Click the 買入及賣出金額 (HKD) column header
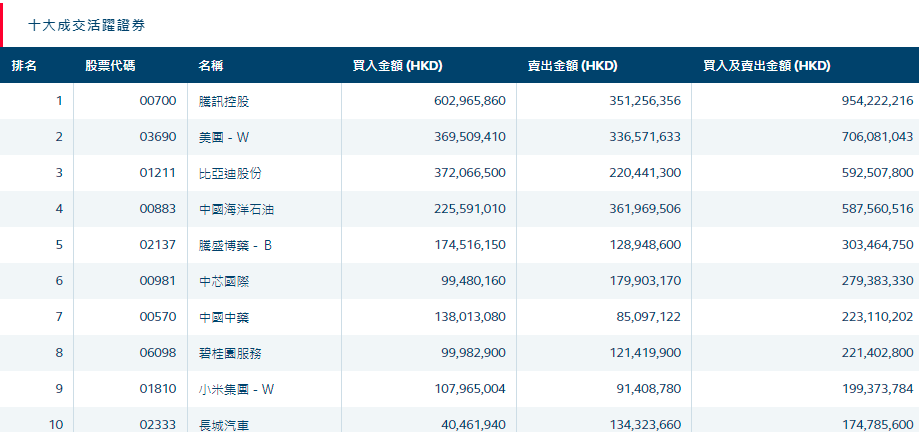The width and height of the screenshot is (919, 432). (x=767, y=66)
